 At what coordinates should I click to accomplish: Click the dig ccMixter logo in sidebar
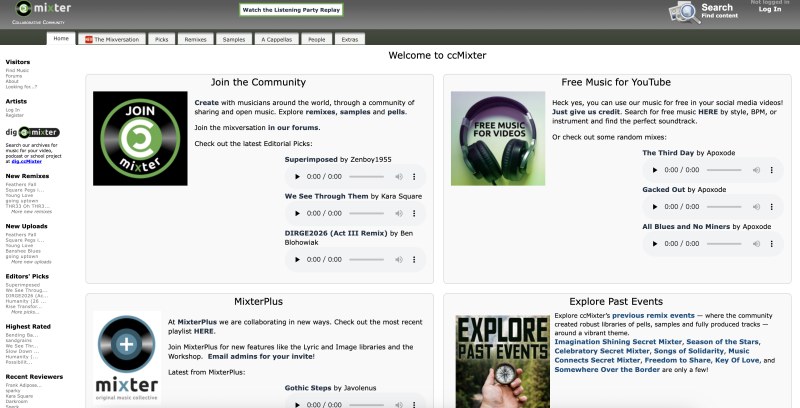click(x=33, y=133)
